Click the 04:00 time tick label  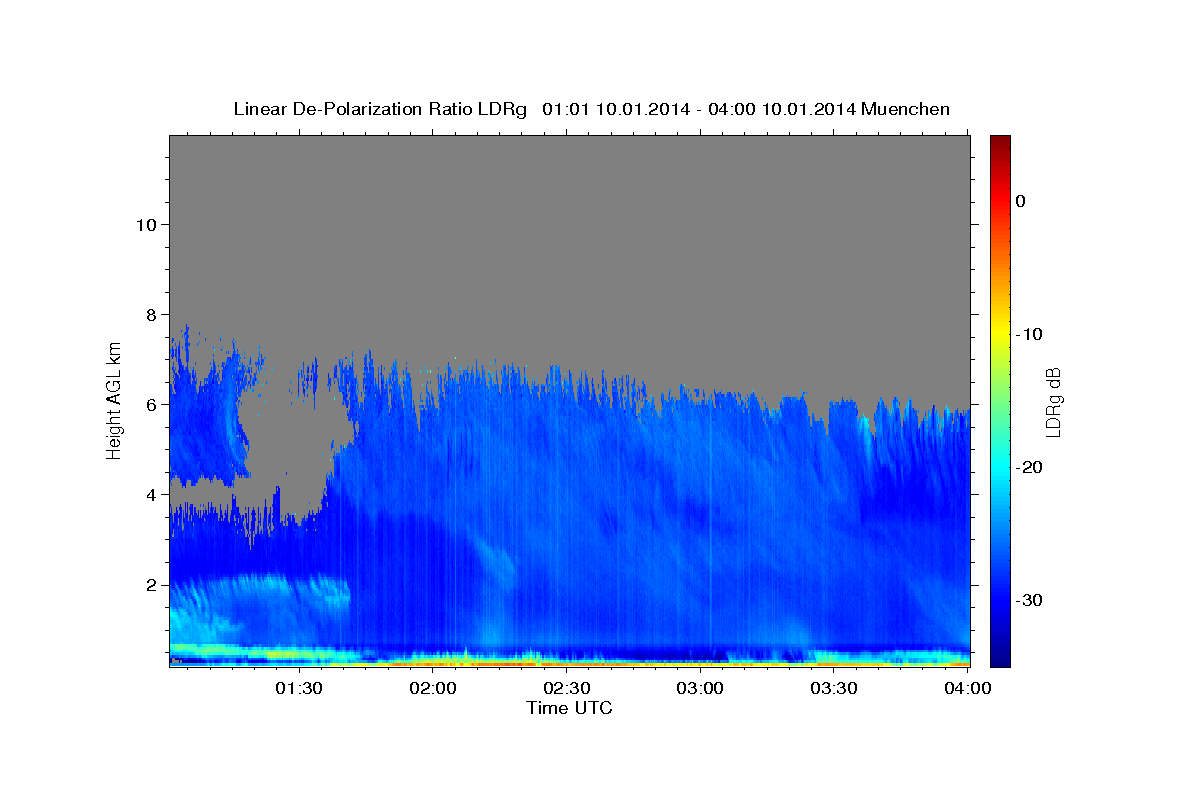[x=967, y=688]
